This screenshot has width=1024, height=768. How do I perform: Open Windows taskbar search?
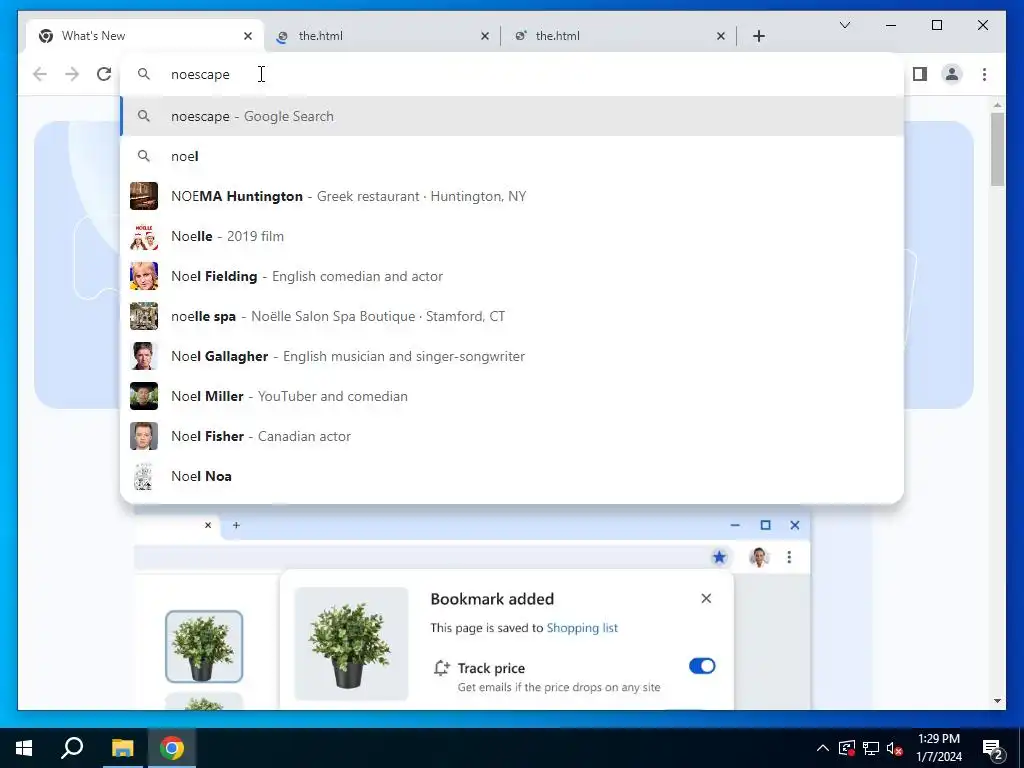click(x=72, y=748)
